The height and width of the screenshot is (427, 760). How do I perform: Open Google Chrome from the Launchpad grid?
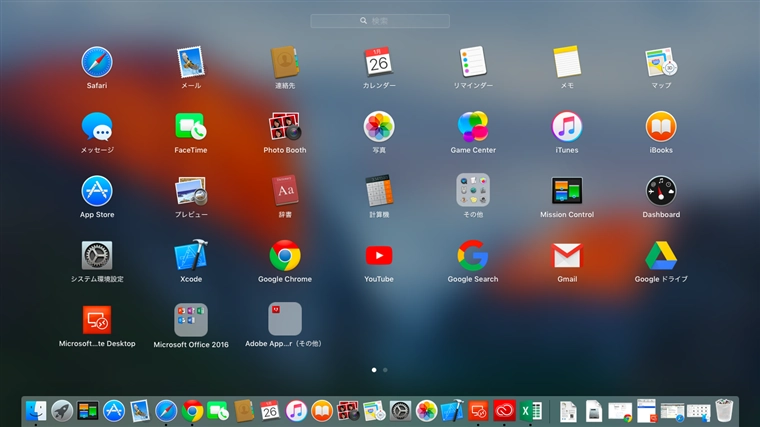click(x=285, y=255)
